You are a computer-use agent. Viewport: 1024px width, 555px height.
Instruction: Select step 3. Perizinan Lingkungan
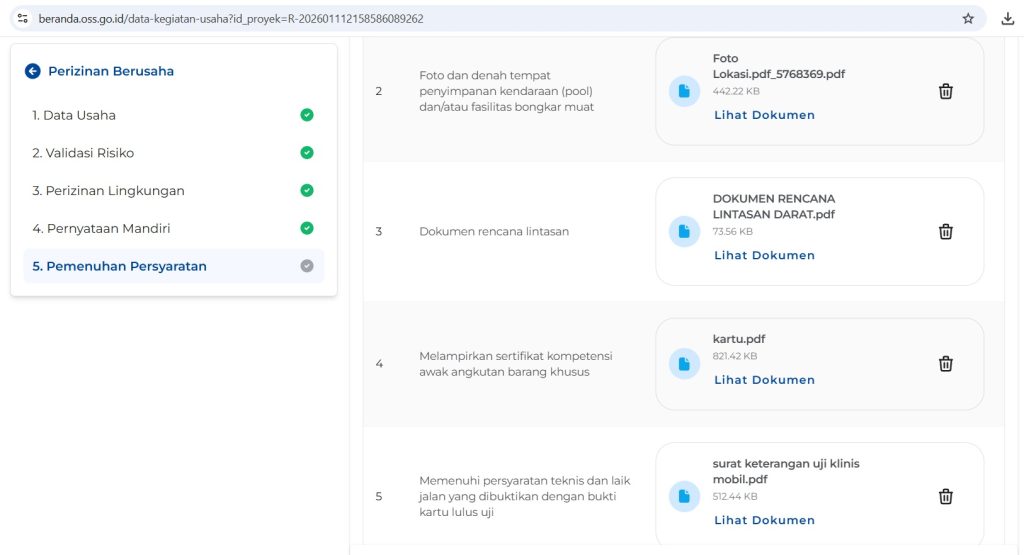coord(108,191)
